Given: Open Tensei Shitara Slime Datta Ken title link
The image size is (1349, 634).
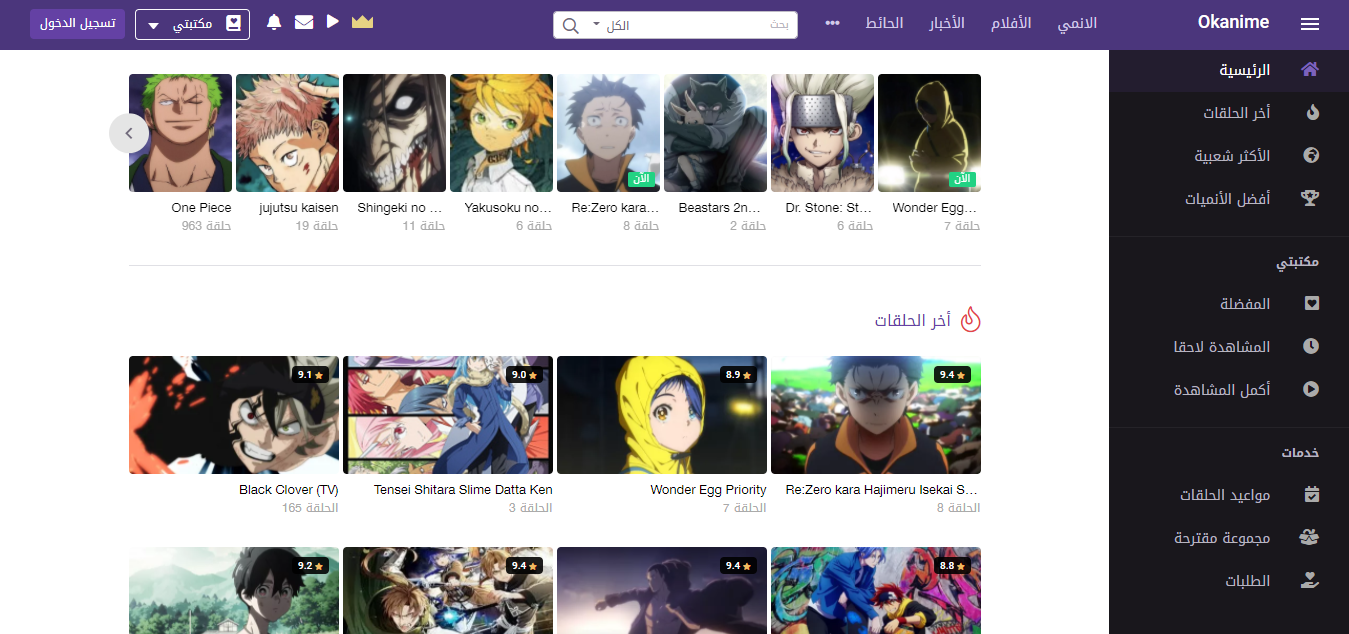Looking at the screenshot, I should [463, 490].
